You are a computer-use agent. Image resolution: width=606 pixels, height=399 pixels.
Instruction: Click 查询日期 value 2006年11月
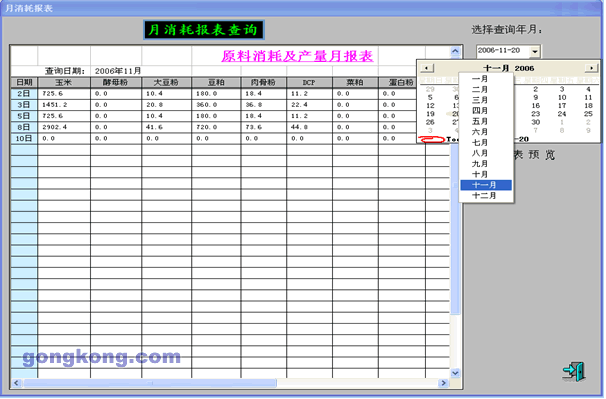click(118, 71)
